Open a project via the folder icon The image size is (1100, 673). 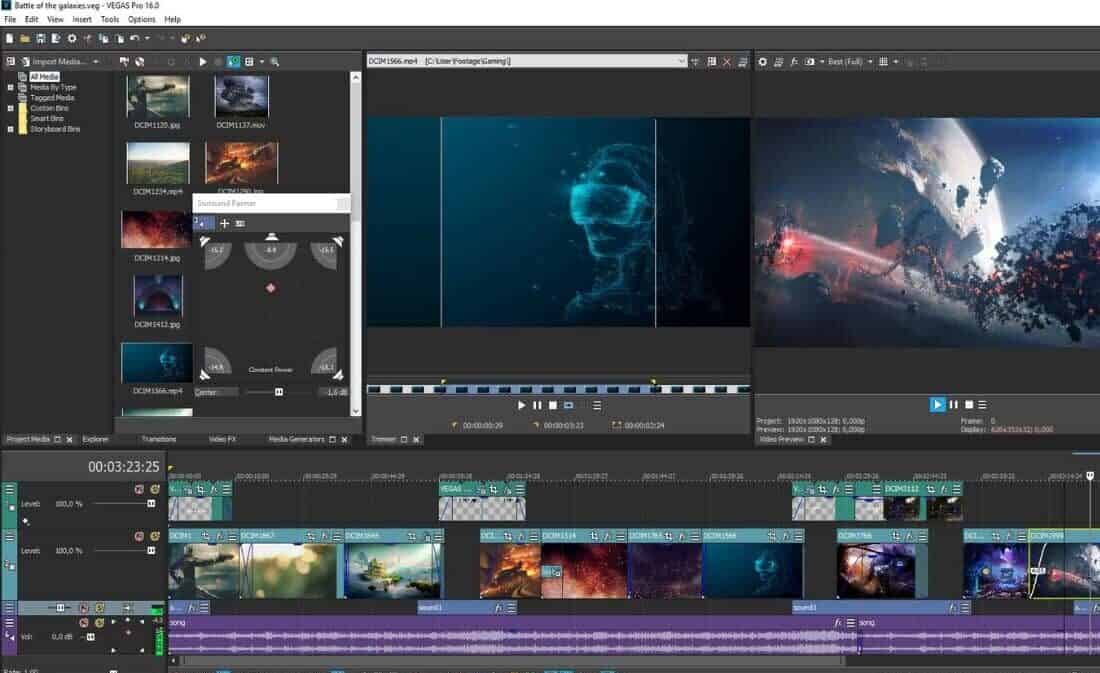point(25,39)
